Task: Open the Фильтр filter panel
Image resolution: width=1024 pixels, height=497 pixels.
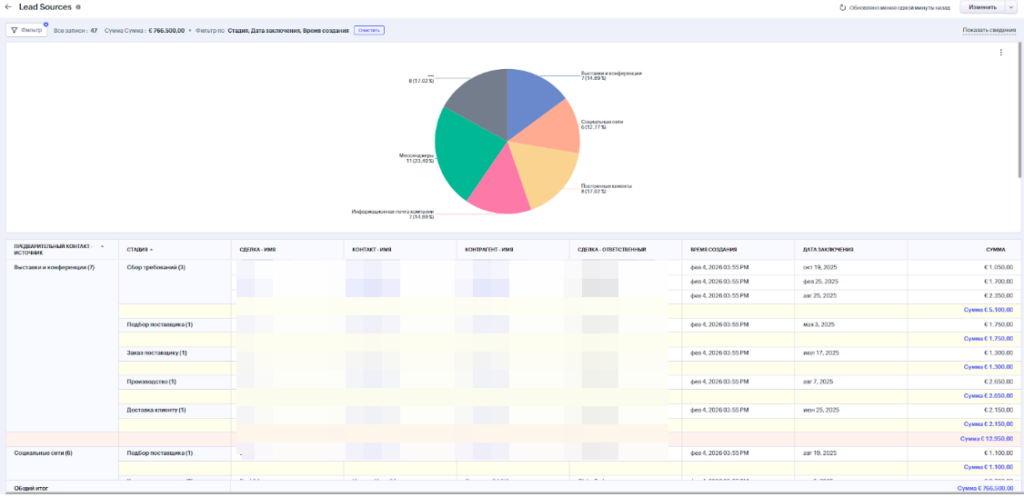Action: 27,30
